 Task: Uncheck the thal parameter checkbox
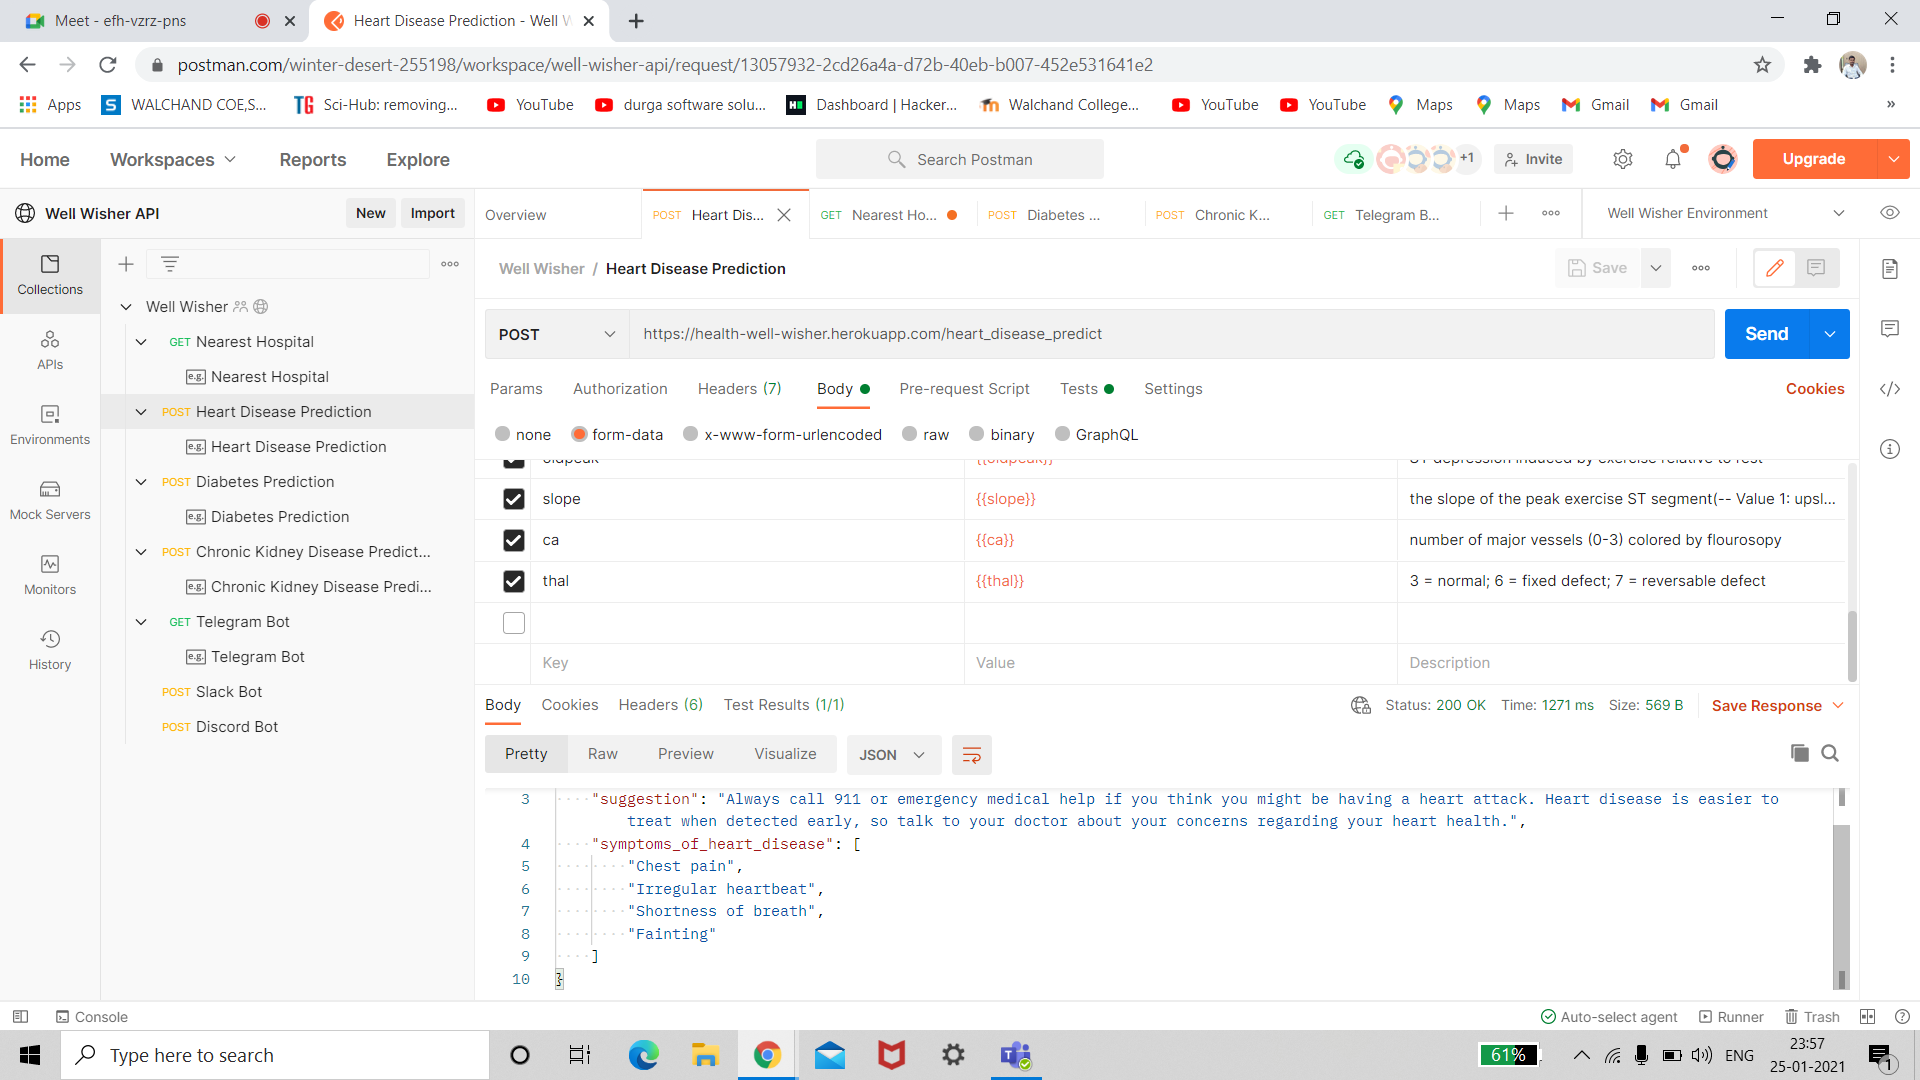[514, 581]
